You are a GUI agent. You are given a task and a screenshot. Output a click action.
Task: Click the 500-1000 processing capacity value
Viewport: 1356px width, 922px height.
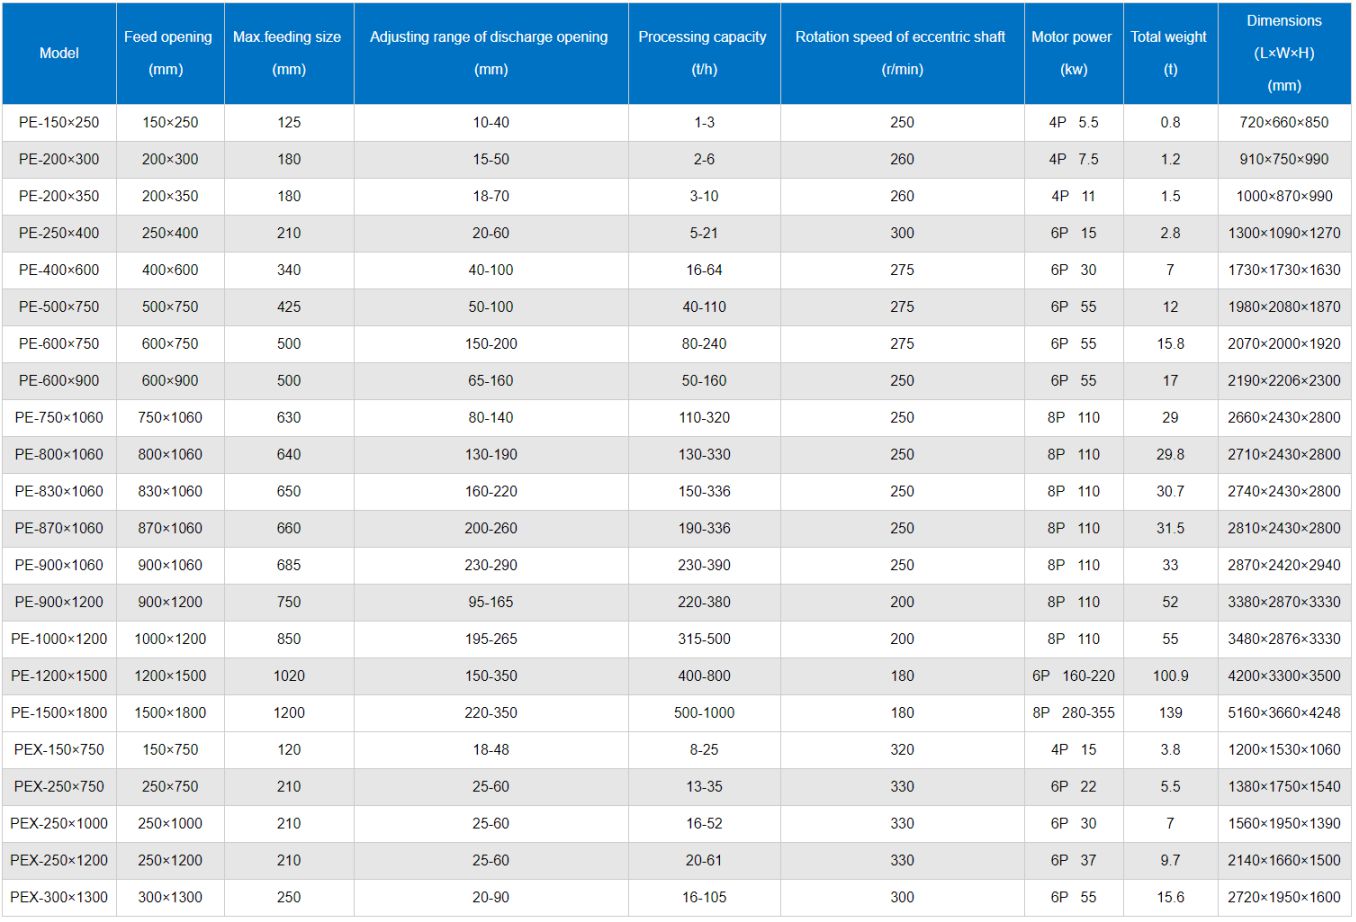click(704, 713)
